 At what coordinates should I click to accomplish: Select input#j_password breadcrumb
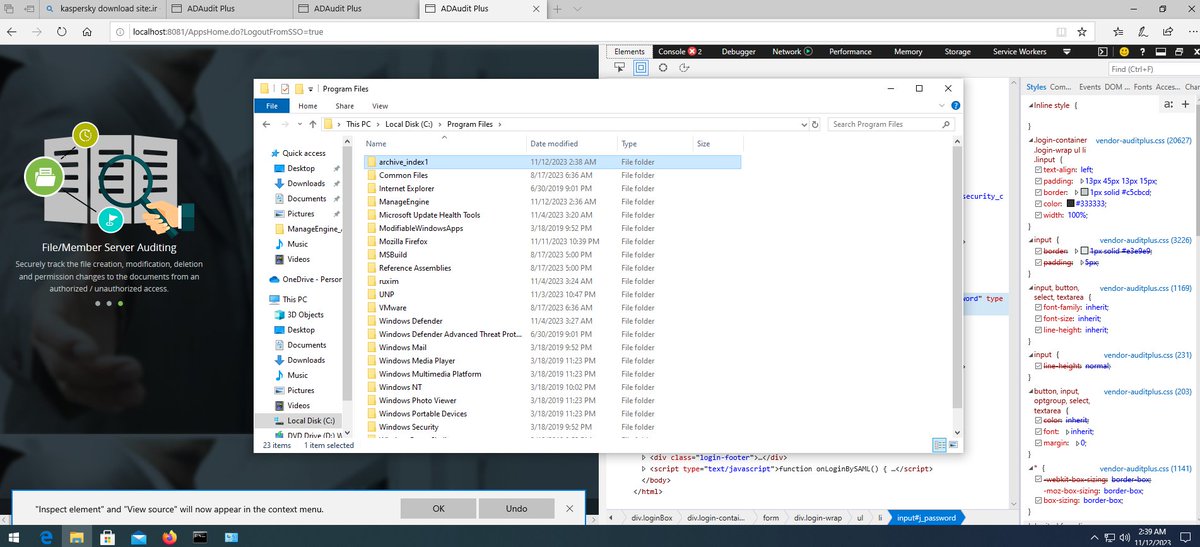[x=927, y=518]
